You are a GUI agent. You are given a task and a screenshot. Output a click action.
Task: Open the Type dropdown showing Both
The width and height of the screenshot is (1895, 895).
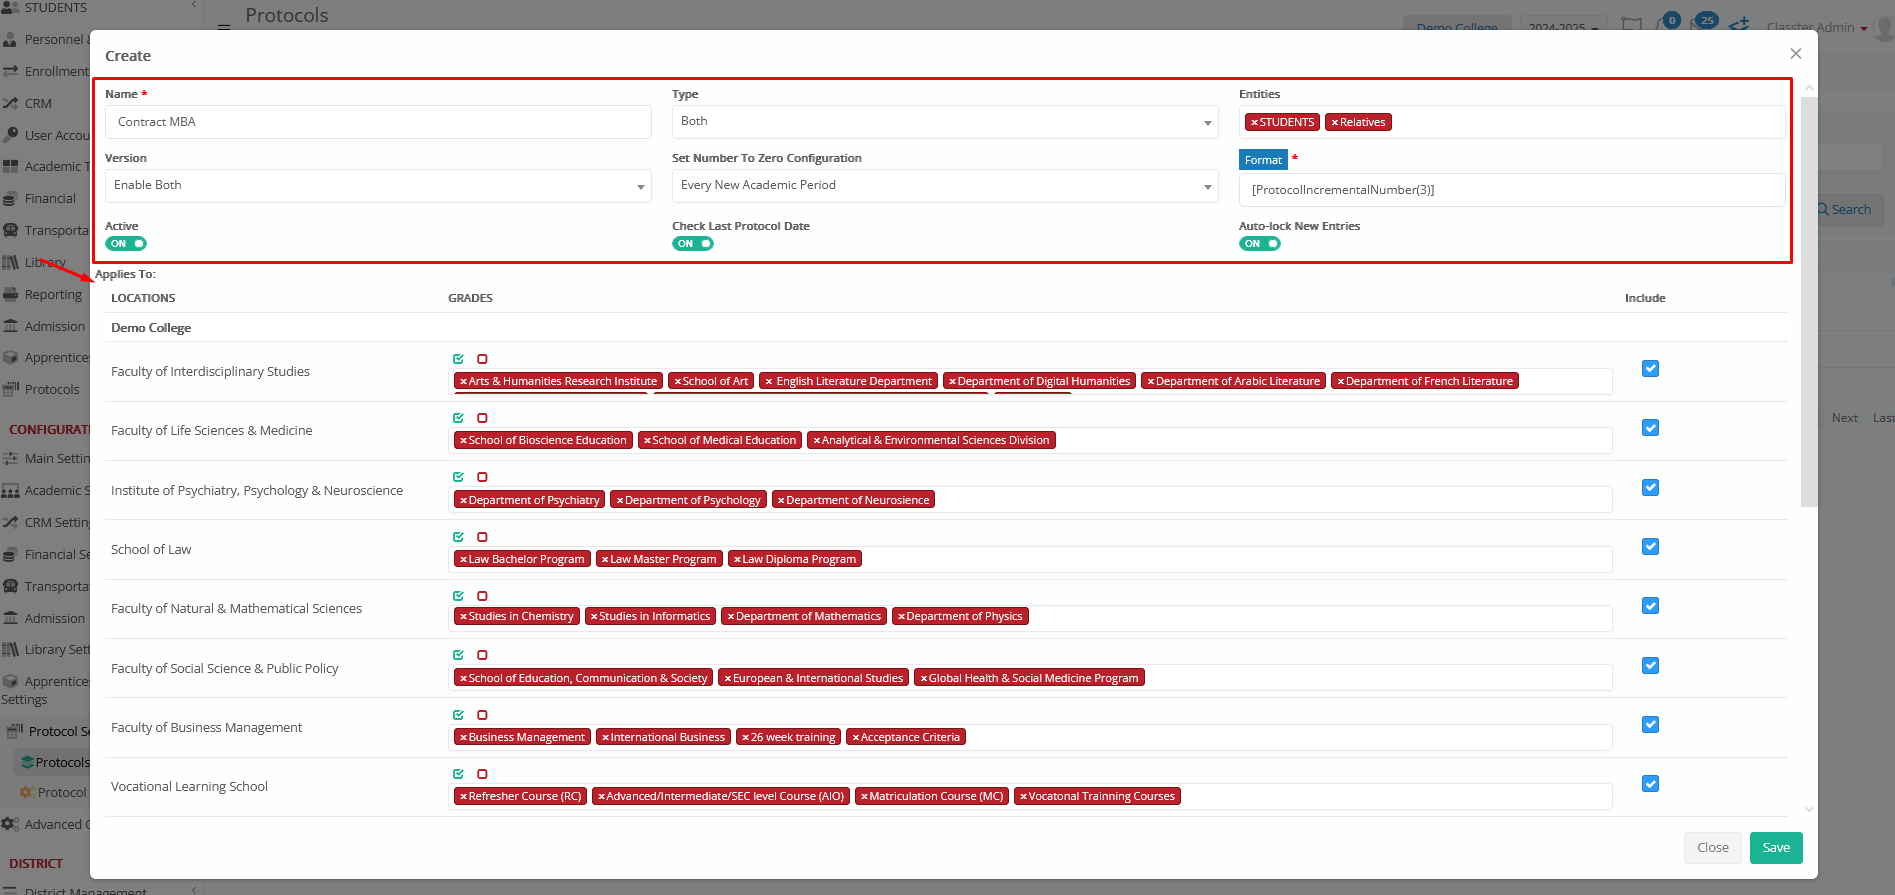(944, 122)
